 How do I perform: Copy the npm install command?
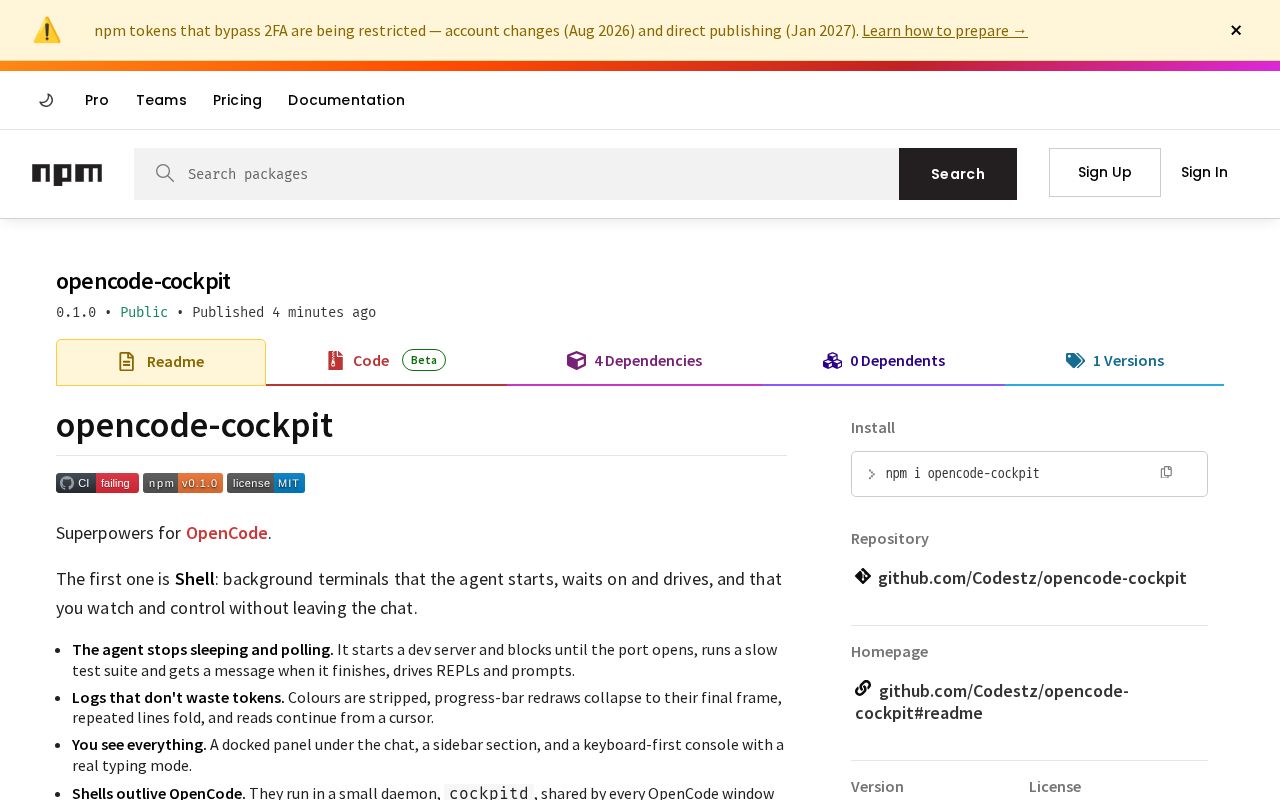tap(1166, 472)
